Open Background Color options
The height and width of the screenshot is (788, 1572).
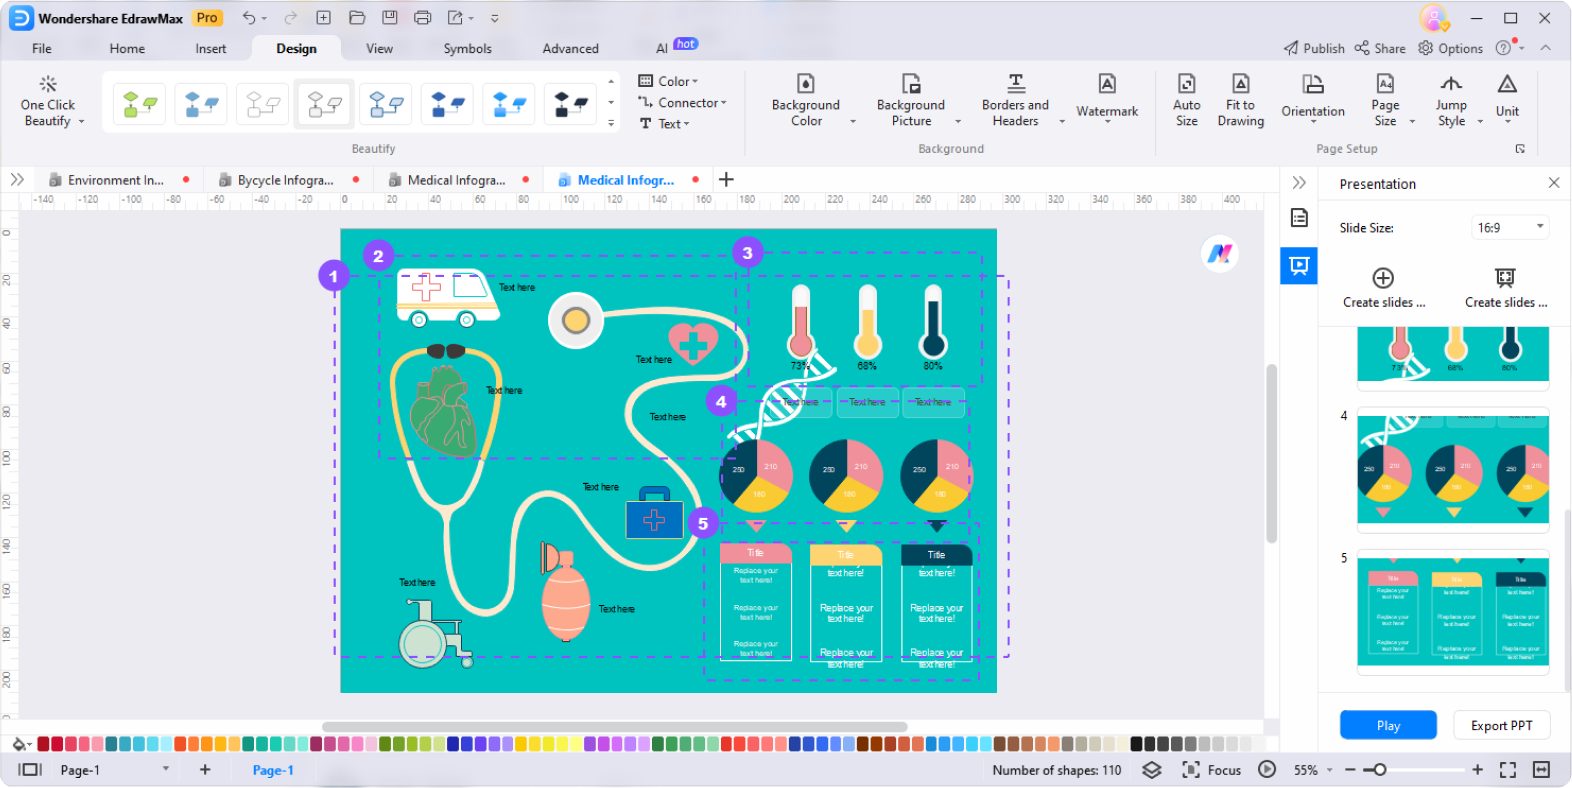click(806, 100)
